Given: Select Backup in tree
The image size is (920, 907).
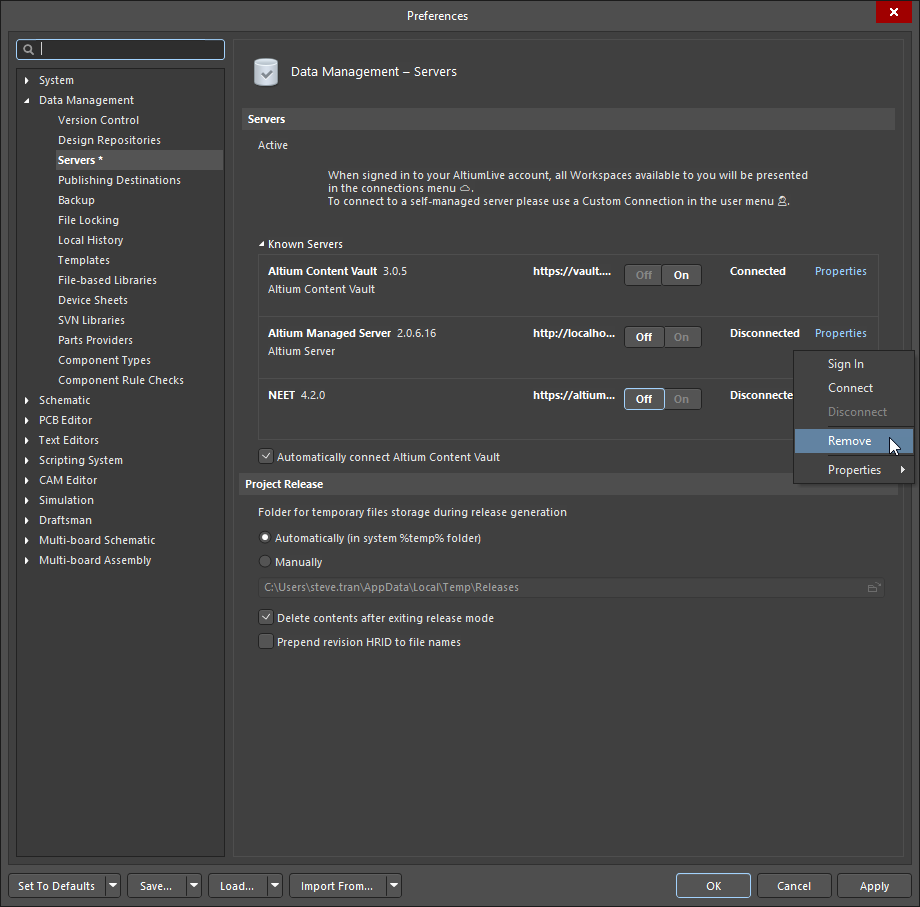Looking at the screenshot, I should pyautogui.click(x=76, y=200).
